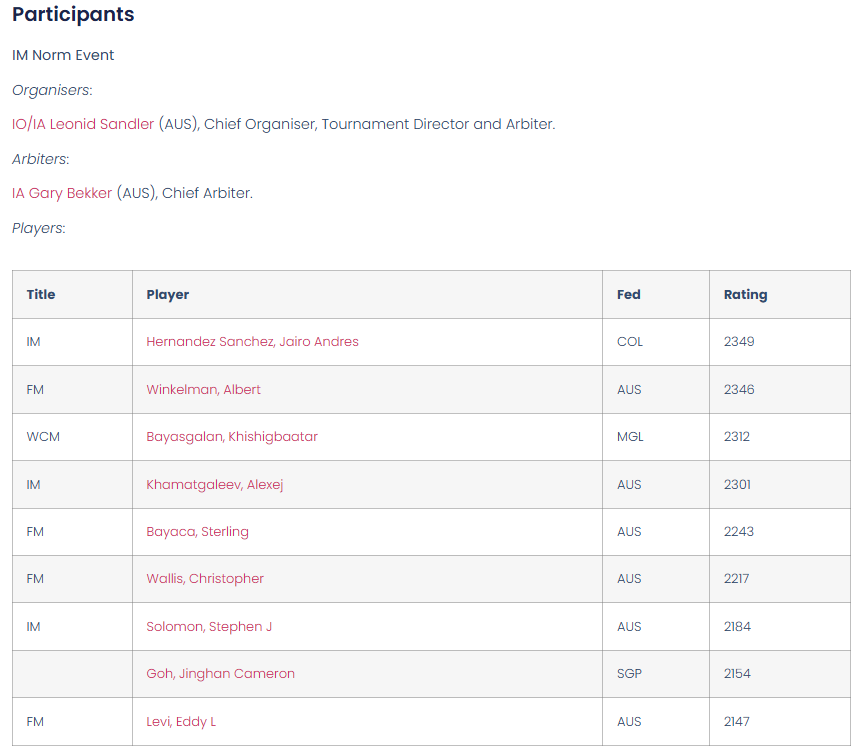Click the Organisers label
Image resolution: width=855 pixels, height=751 pixels.
coord(52,90)
